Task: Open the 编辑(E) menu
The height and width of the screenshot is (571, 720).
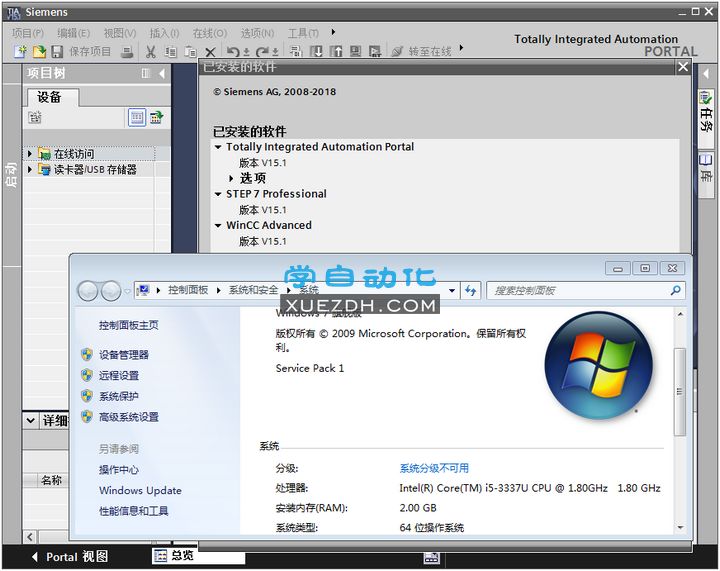Action: coord(73,33)
